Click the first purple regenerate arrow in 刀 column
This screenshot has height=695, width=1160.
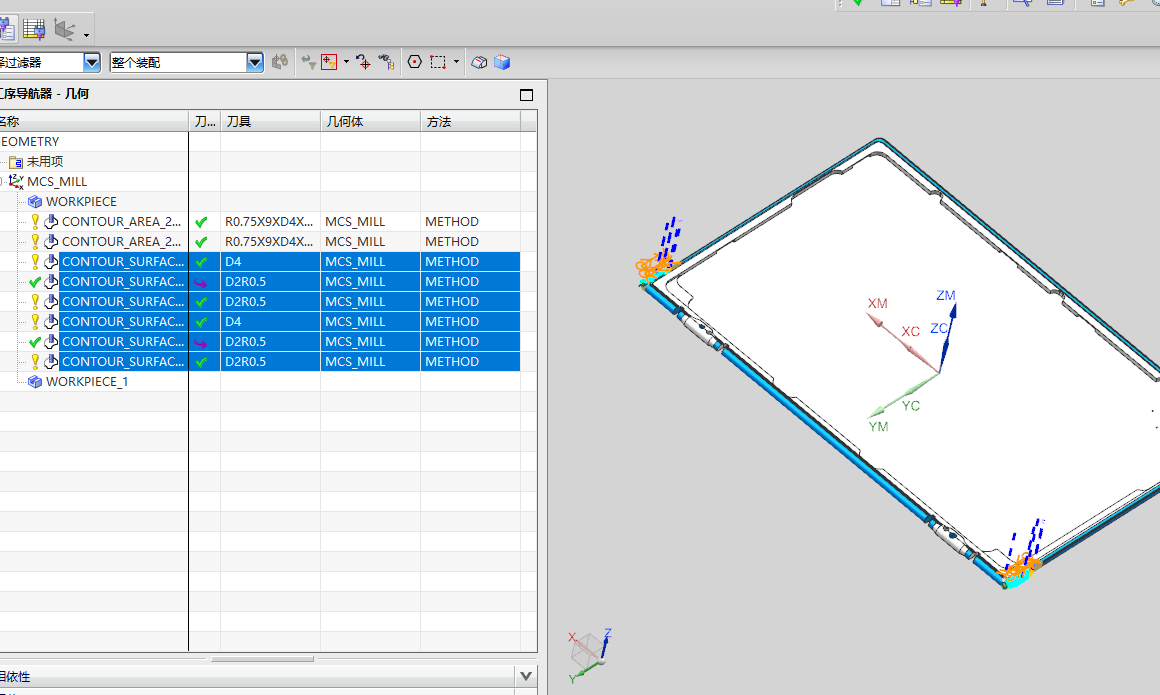point(200,282)
